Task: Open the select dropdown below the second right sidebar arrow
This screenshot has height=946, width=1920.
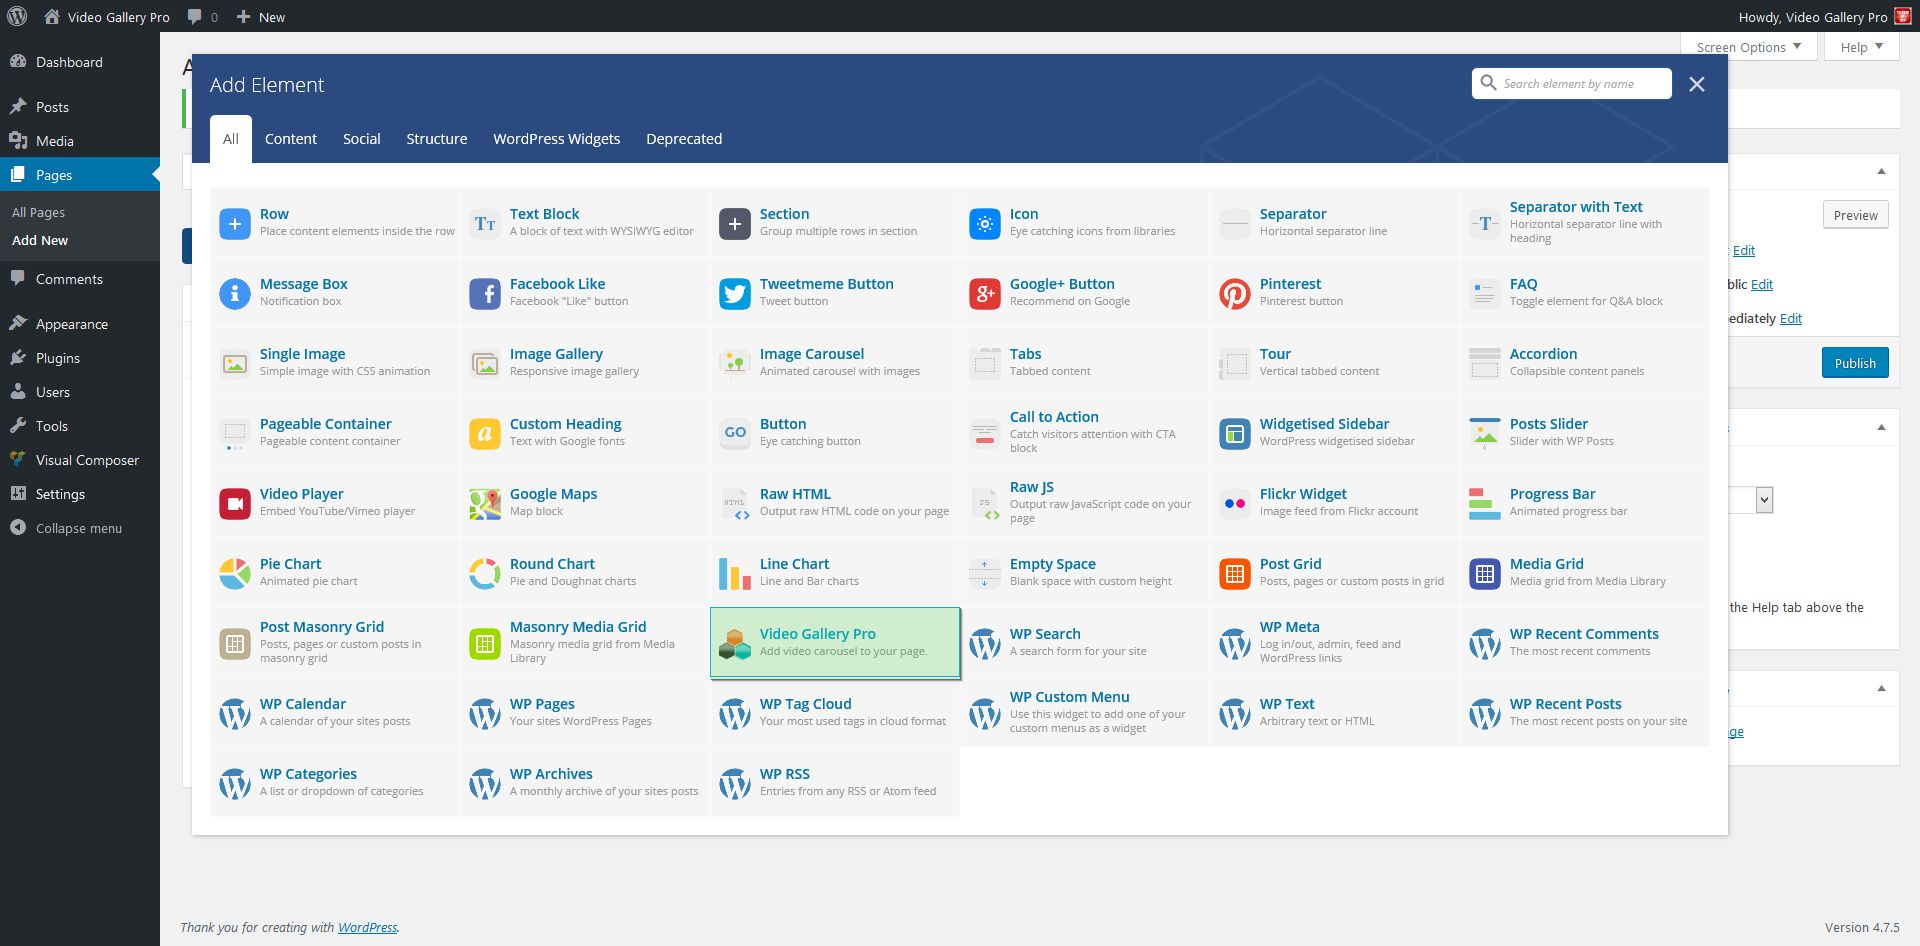Action: tap(1764, 500)
